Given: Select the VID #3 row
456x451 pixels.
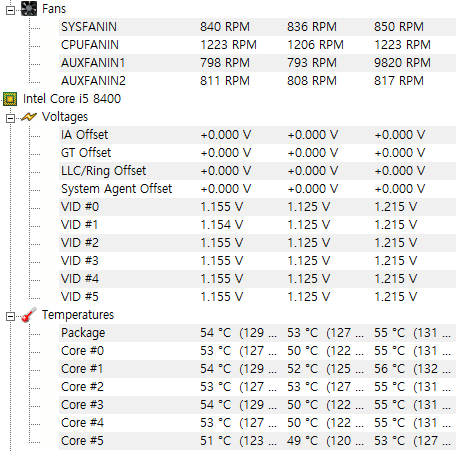Looking at the screenshot, I should click(x=257, y=261).
